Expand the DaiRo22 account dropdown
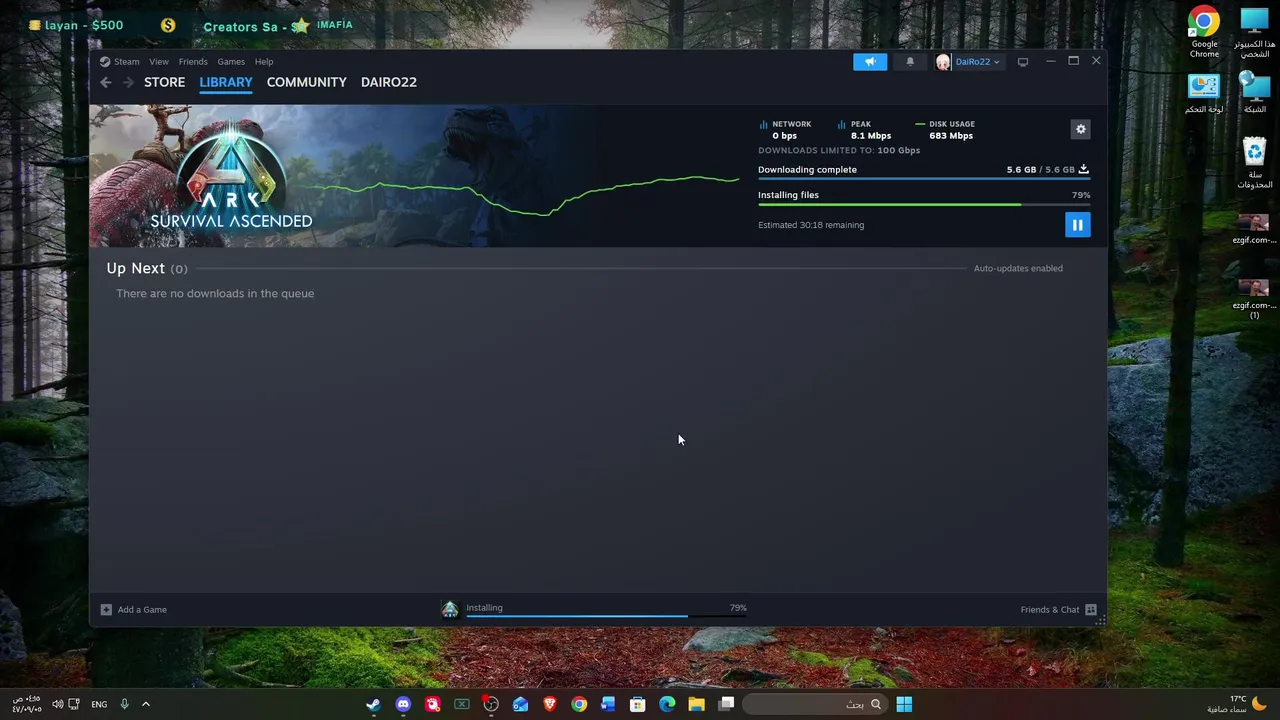Screen dimensions: 1280x720 977,62
